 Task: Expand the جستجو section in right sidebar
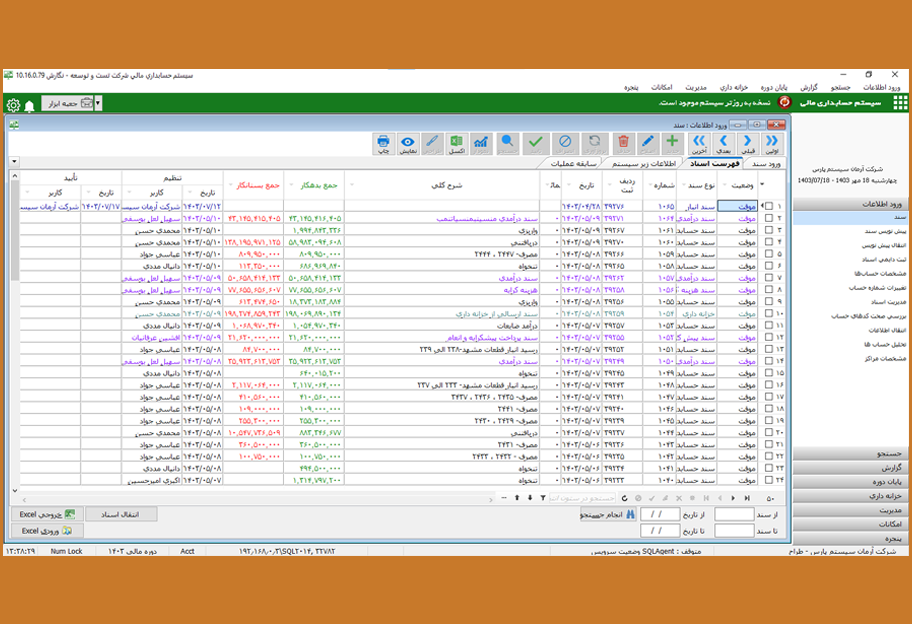pos(850,454)
